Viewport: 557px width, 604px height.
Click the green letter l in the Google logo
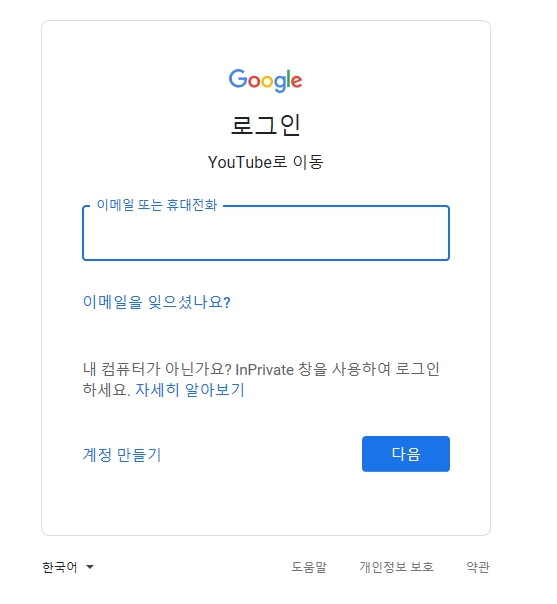click(x=288, y=79)
